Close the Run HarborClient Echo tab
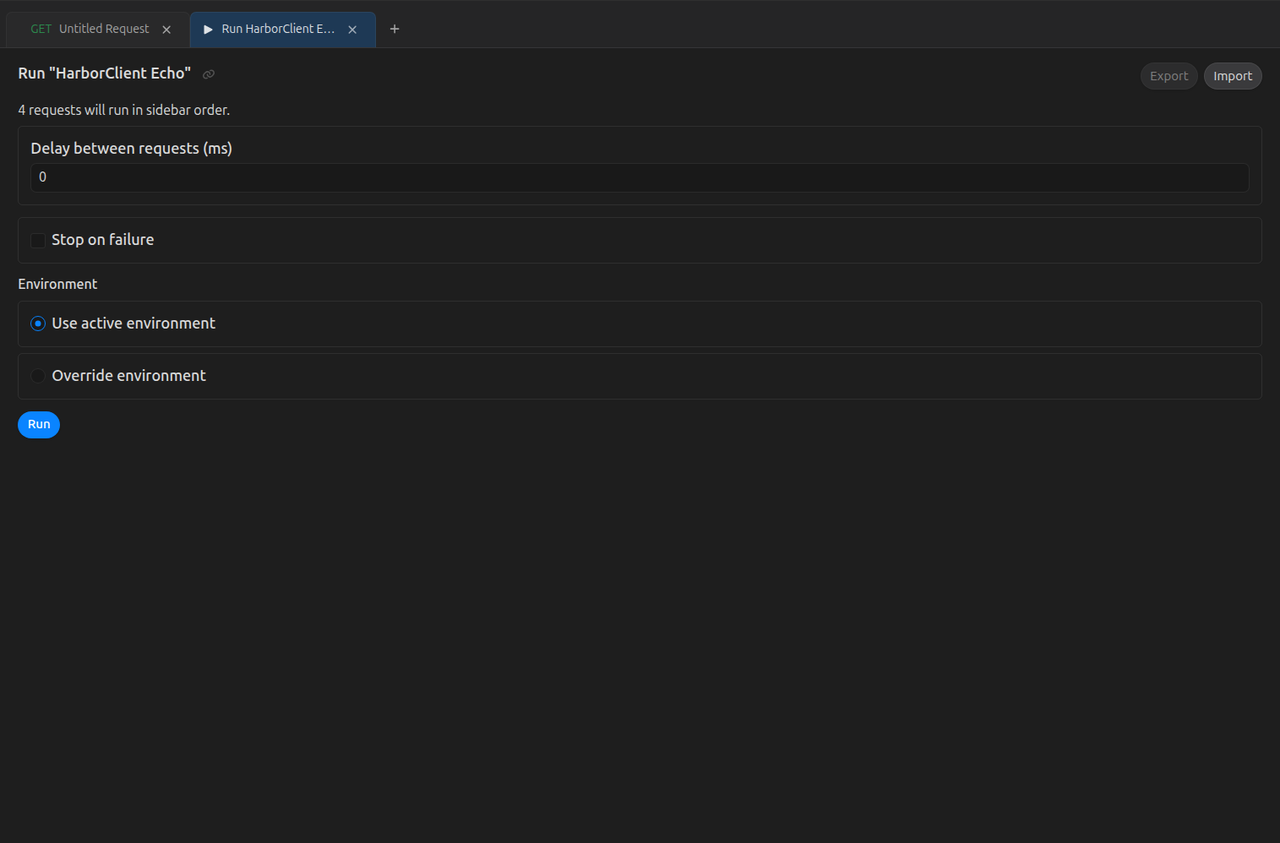Image resolution: width=1280 pixels, height=843 pixels. pyautogui.click(x=352, y=30)
